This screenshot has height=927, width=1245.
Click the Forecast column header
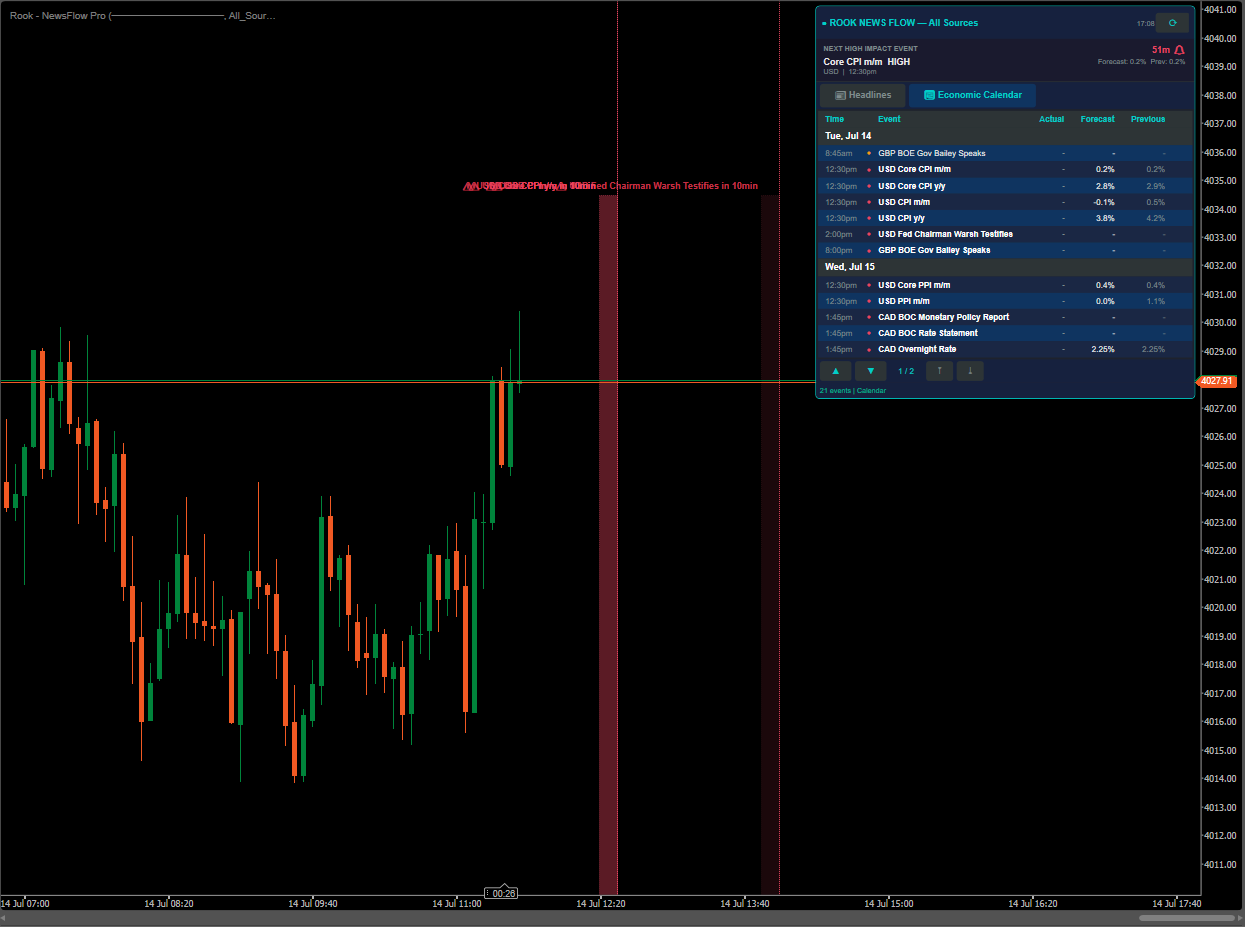coord(1097,119)
